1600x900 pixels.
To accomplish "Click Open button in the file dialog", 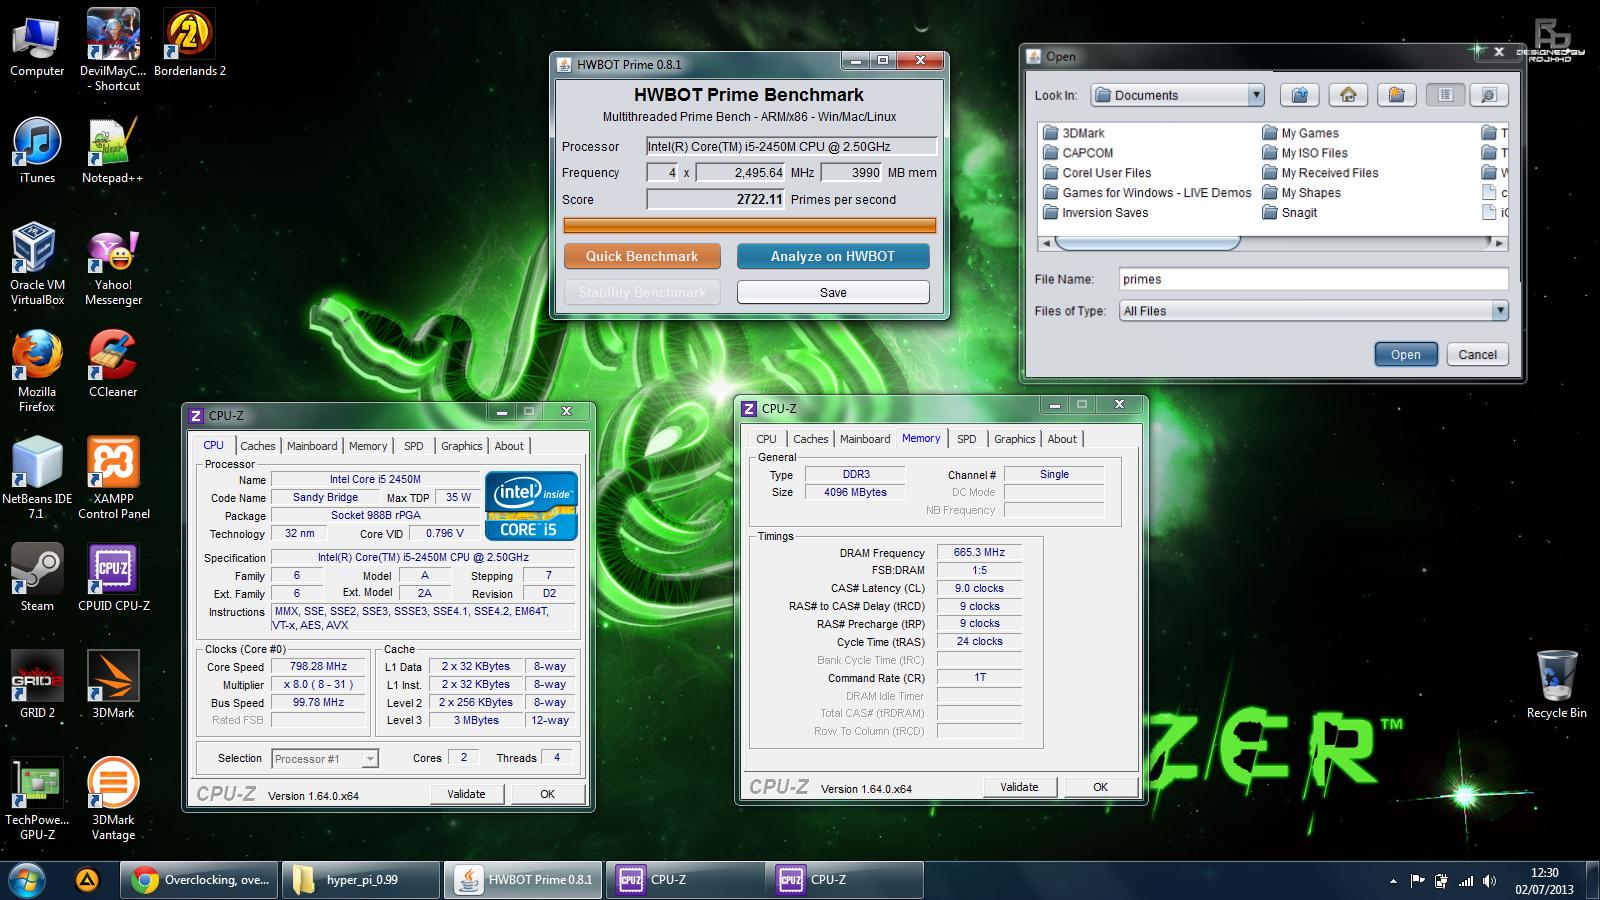I will click(x=1405, y=354).
